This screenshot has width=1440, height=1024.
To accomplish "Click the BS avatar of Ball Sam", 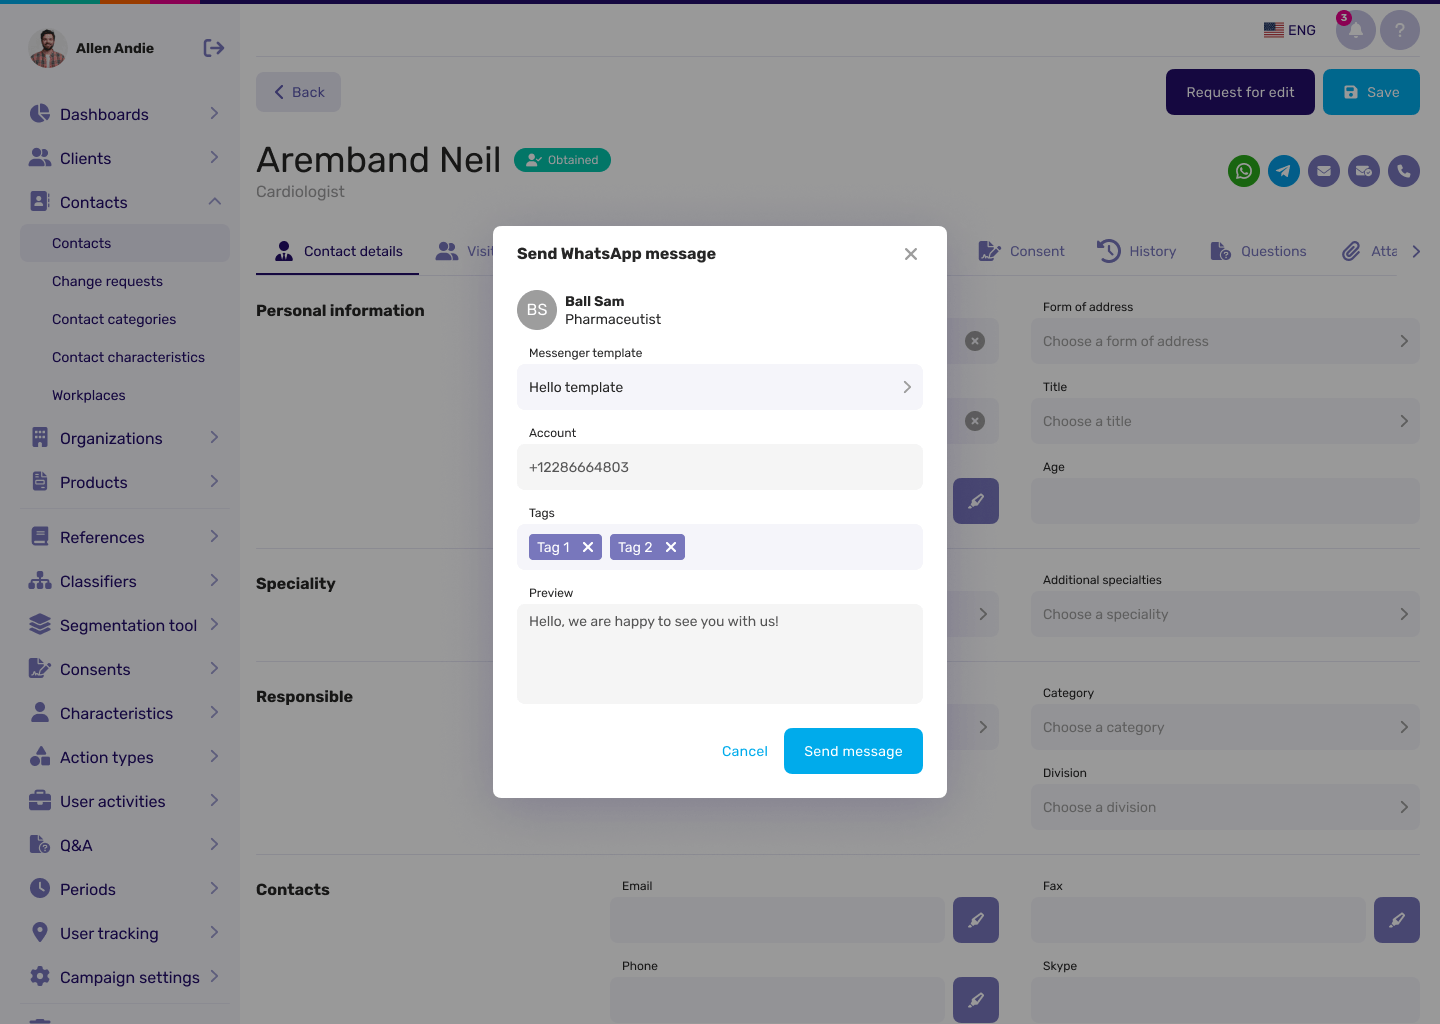I will point(537,310).
